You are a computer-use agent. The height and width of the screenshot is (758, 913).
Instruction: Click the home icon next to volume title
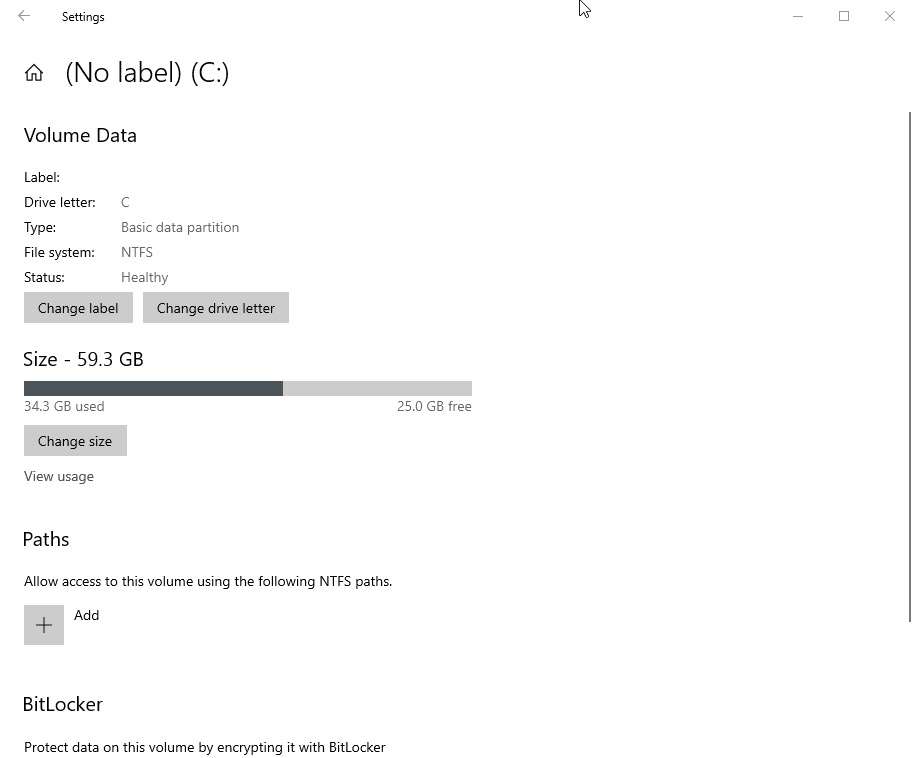click(34, 72)
